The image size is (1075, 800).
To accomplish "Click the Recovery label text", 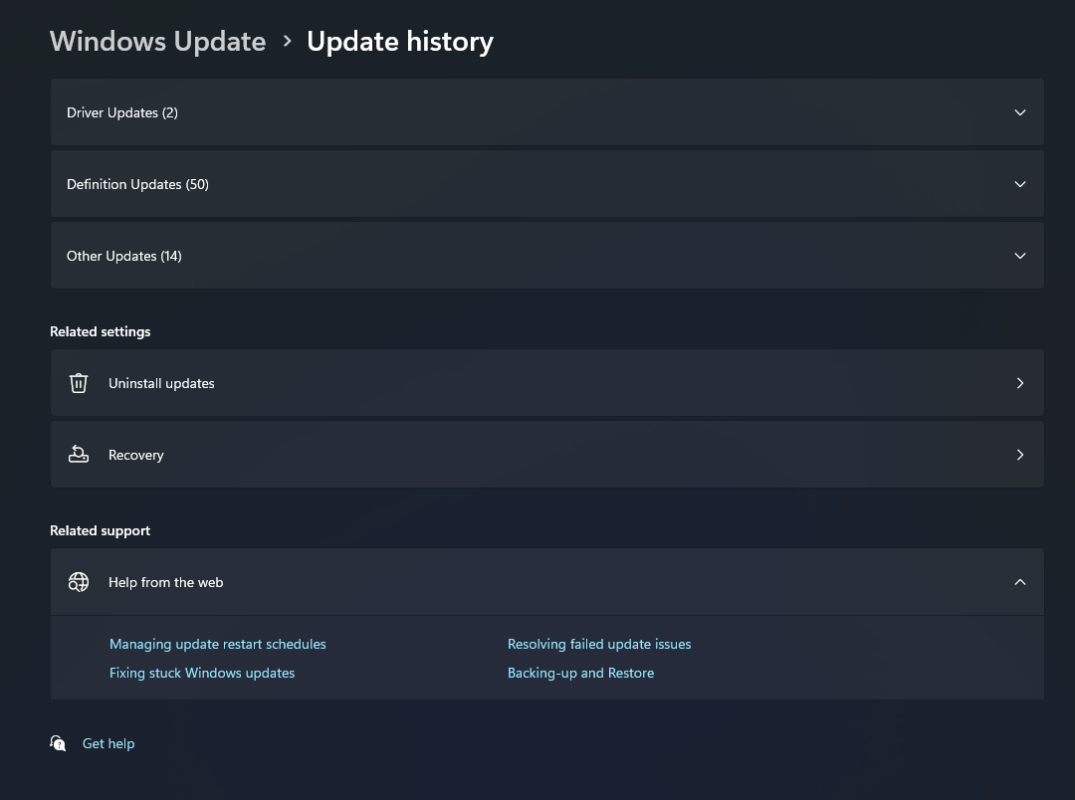I will pos(136,455).
